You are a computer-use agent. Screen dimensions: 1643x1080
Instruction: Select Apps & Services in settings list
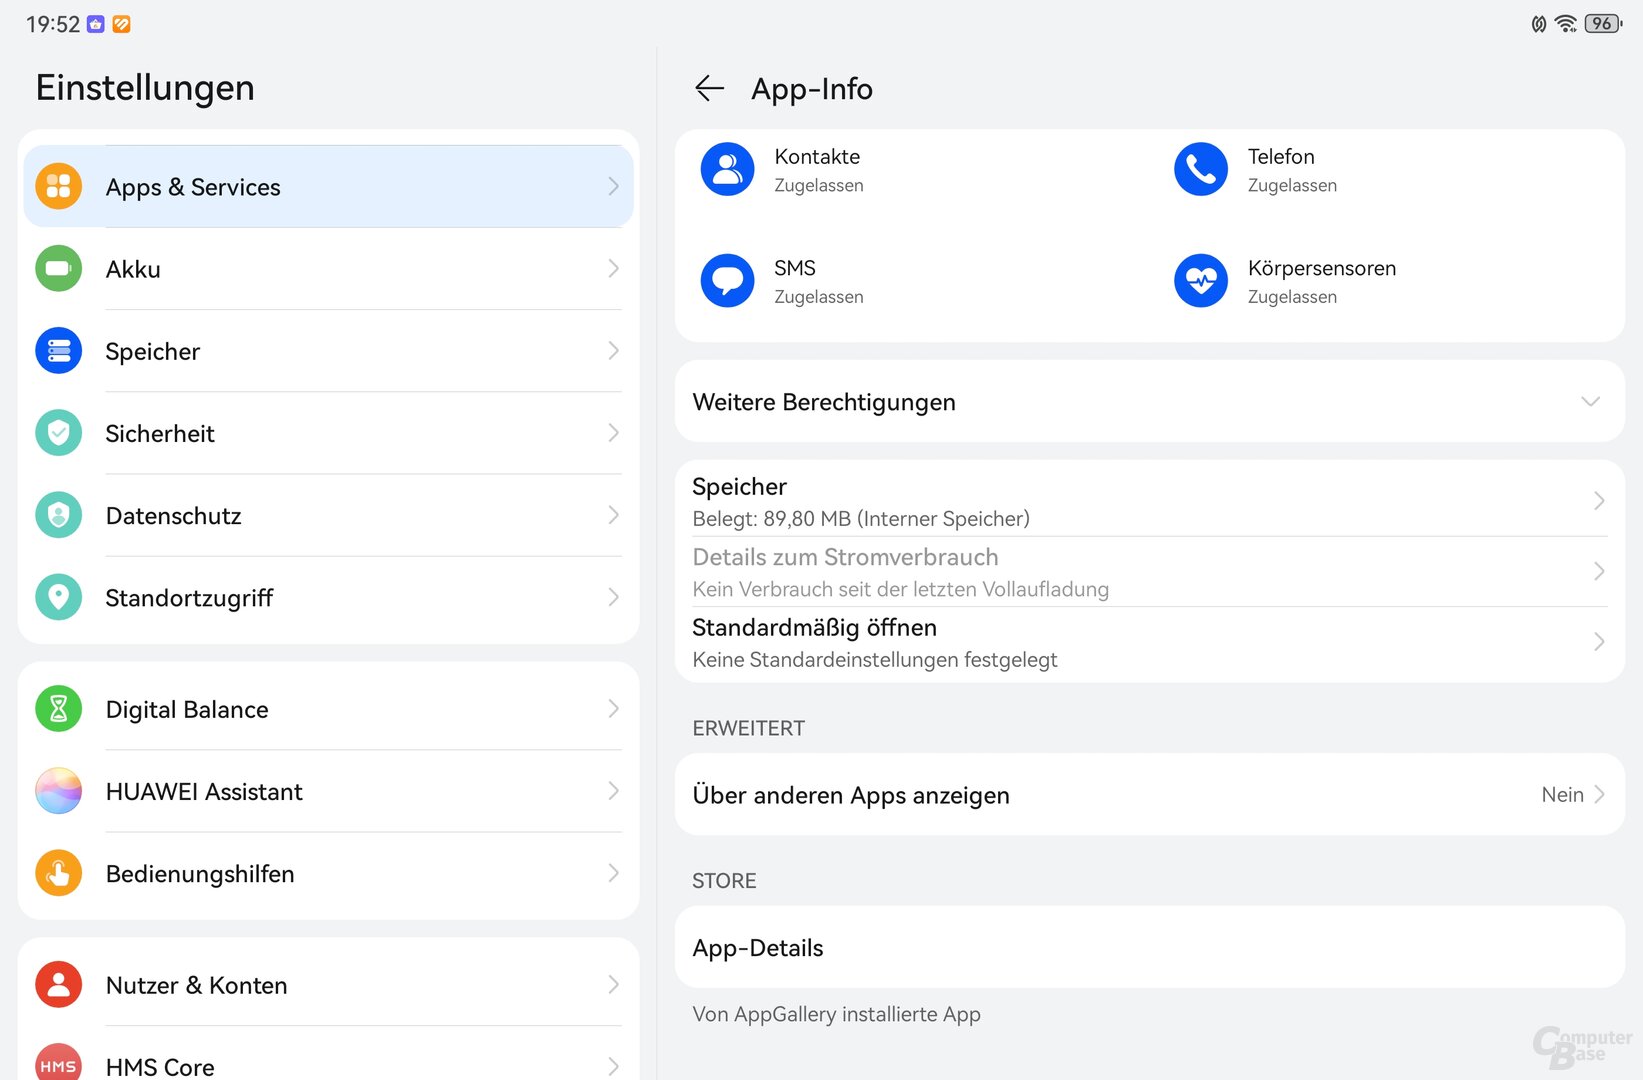coord(328,187)
